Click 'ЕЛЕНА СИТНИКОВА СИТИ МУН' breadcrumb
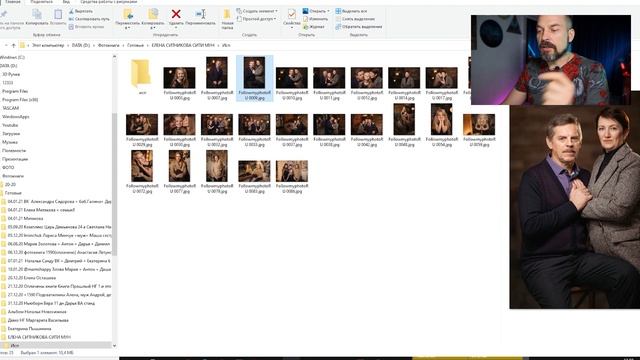Image resolution: width=640 pixels, height=360 pixels. 183,45
